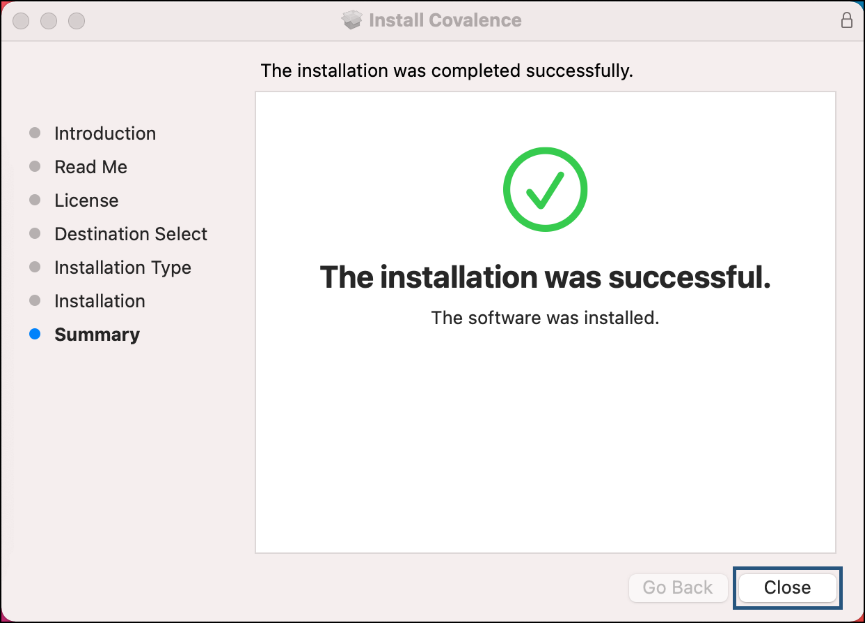Click the lock icon in the title bar
Viewport: 865px width, 623px height.
[x=846, y=19]
